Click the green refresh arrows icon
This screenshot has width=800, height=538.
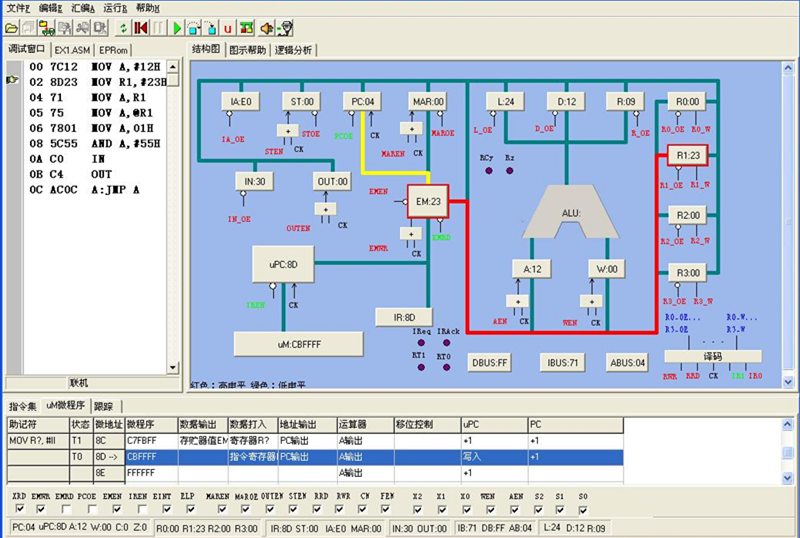click(x=122, y=28)
